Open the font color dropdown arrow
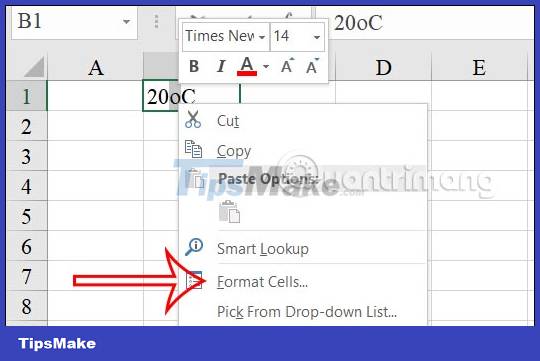Viewport: 540px width, 361px height. coord(266,66)
